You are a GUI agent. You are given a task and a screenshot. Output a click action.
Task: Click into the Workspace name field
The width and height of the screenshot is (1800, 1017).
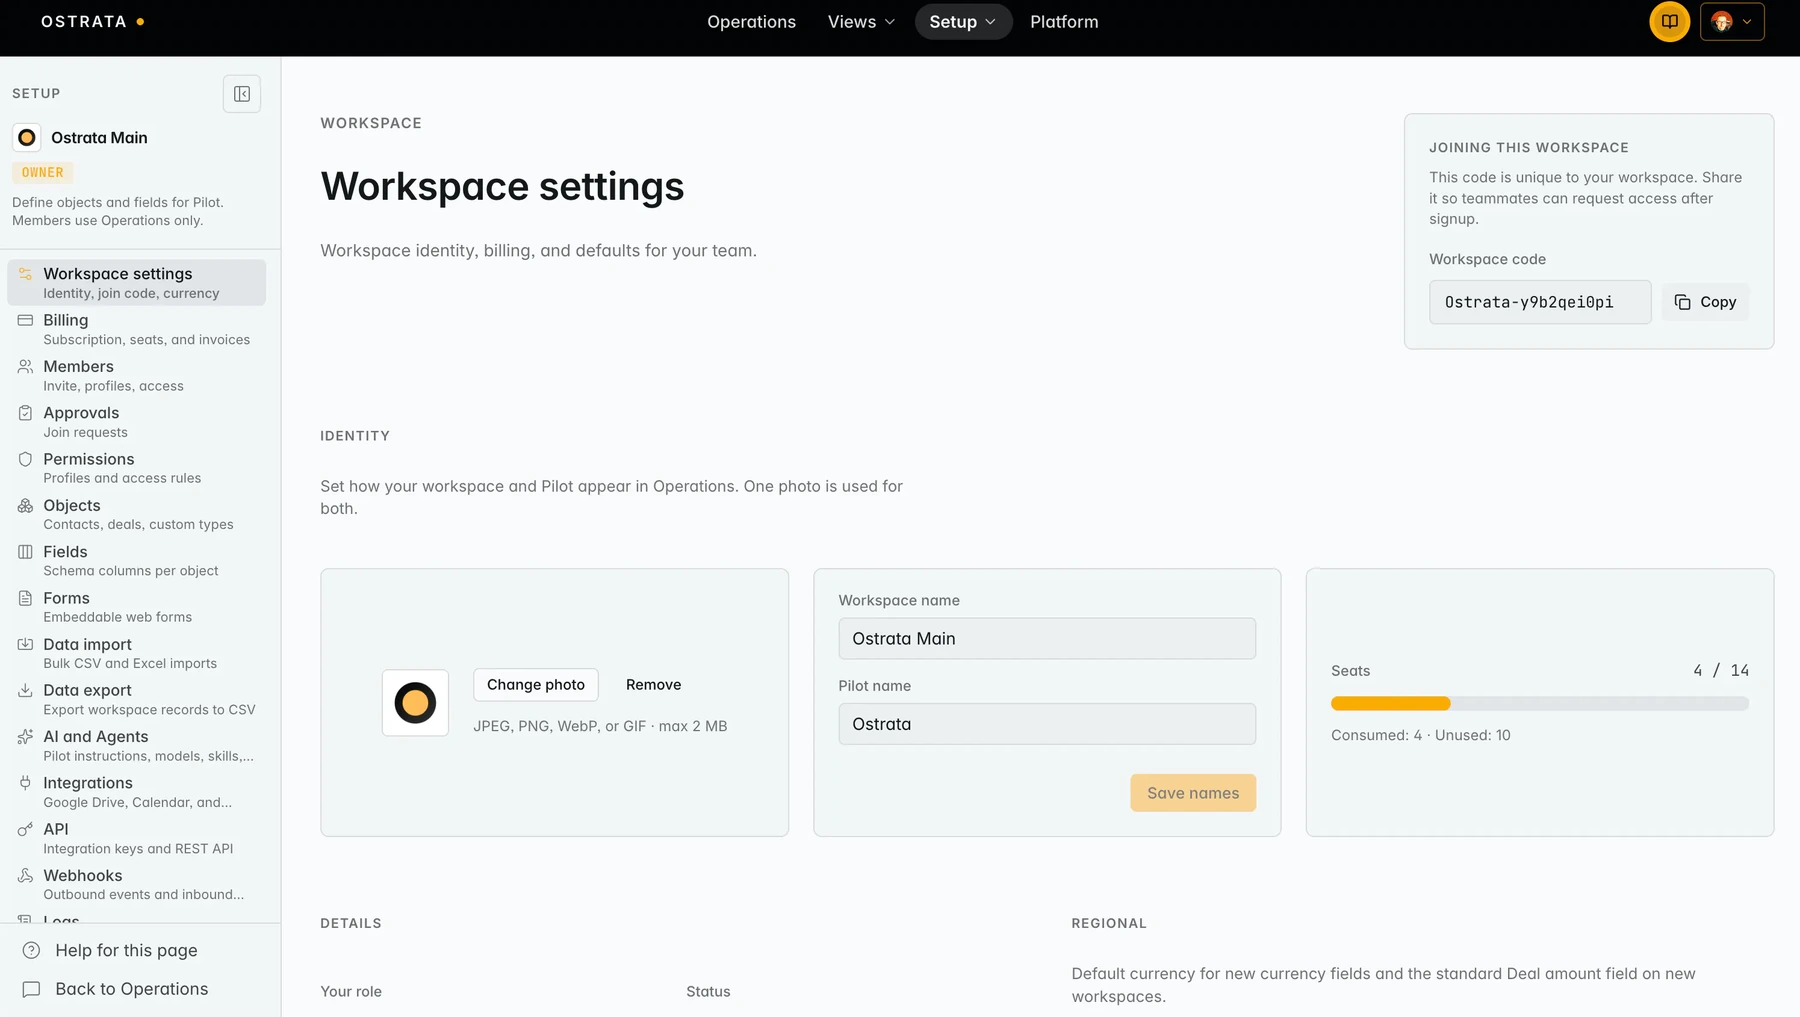(x=1047, y=639)
